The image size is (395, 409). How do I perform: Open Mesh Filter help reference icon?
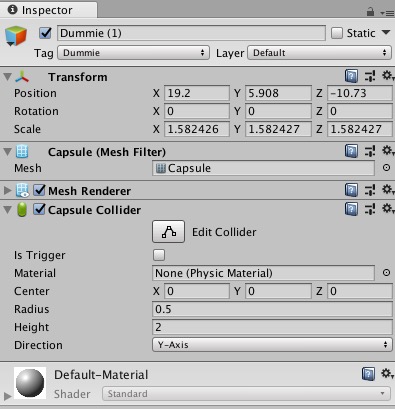(x=351, y=151)
